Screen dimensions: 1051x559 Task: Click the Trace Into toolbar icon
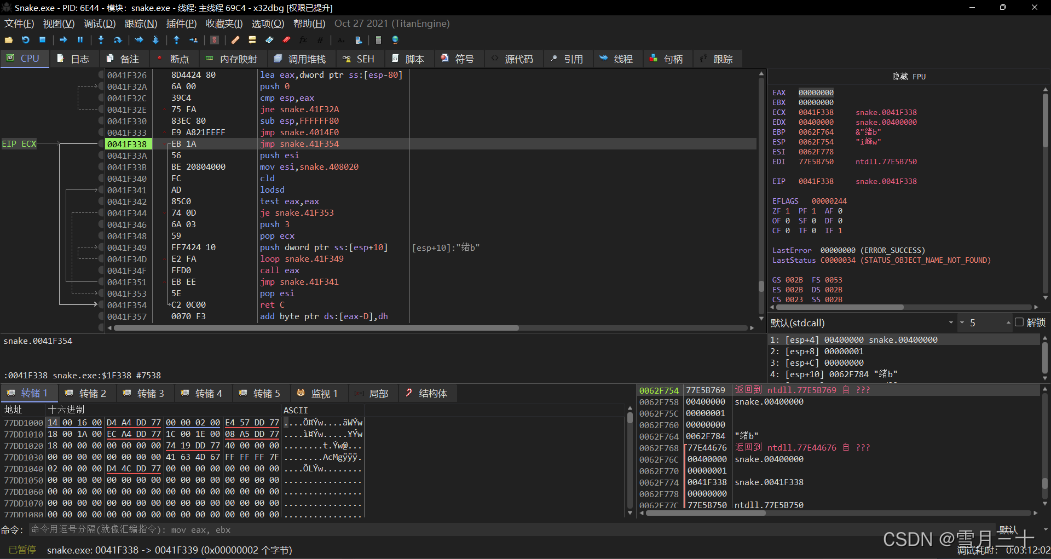[139, 40]
